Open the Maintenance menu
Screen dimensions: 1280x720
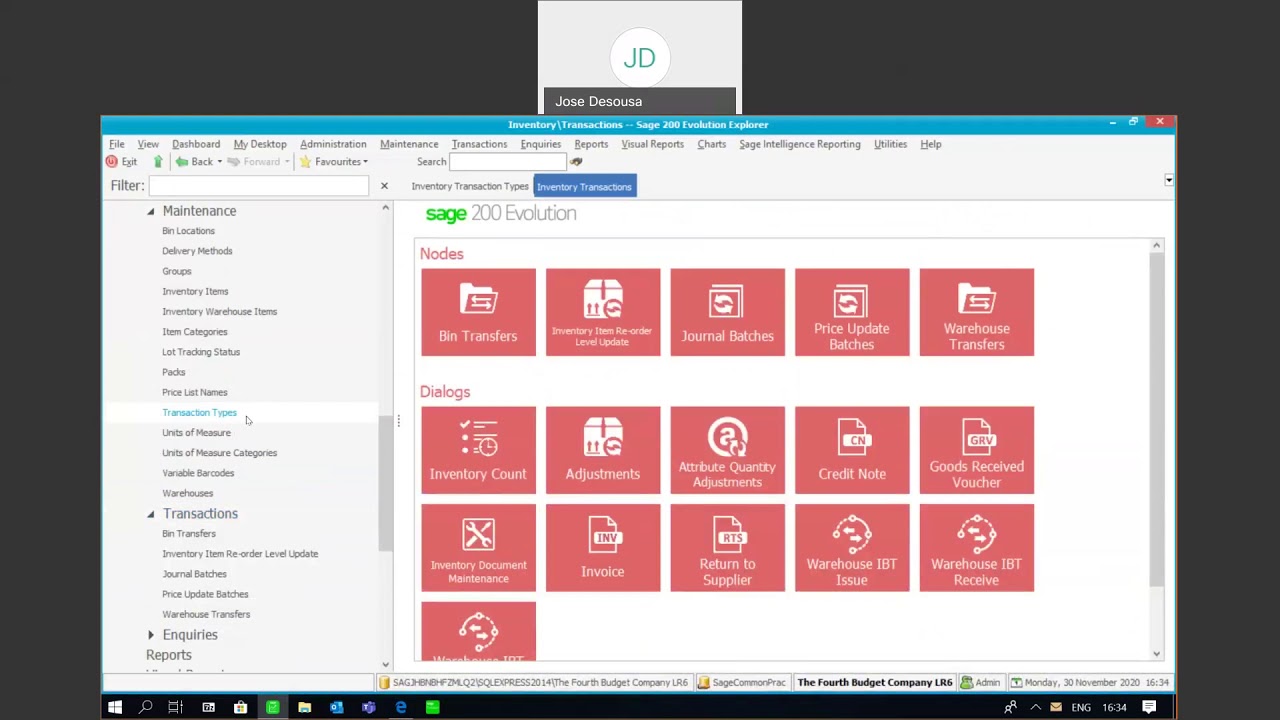(x=409, y=144)
